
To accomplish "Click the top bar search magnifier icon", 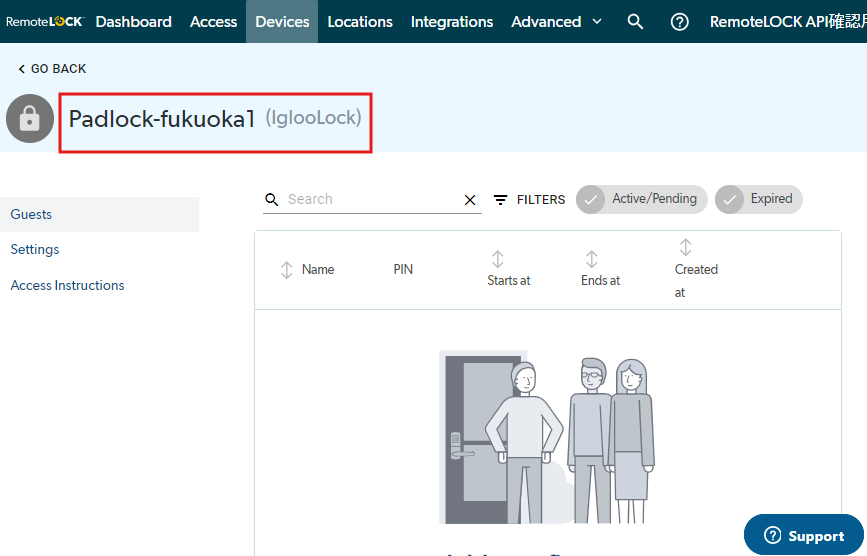I will (x=635, y=22).
